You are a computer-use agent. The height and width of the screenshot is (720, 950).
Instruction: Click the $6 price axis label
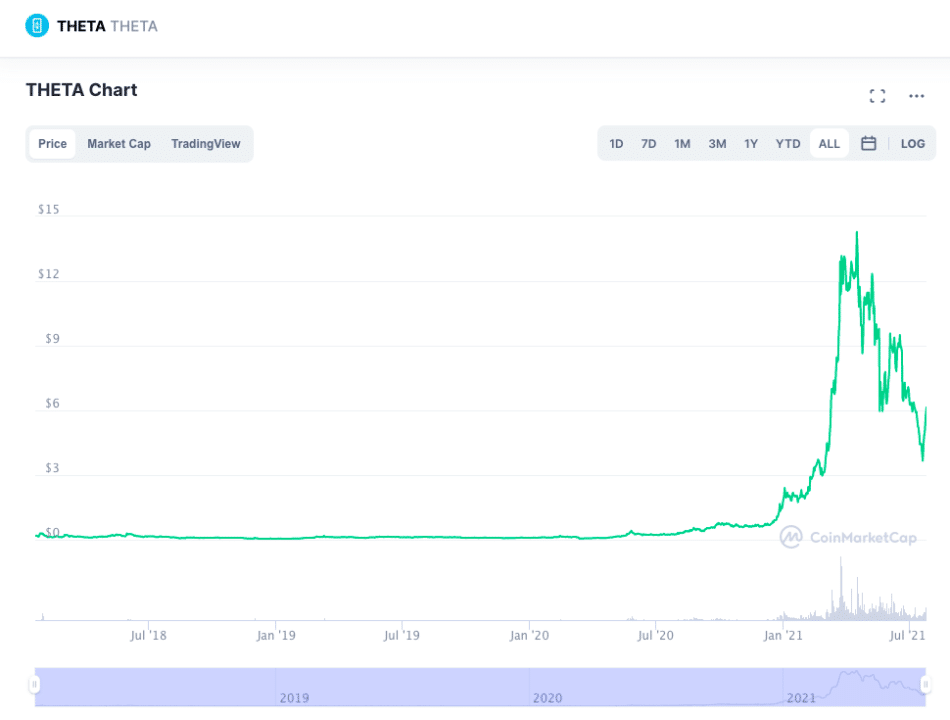coord(52,404)
